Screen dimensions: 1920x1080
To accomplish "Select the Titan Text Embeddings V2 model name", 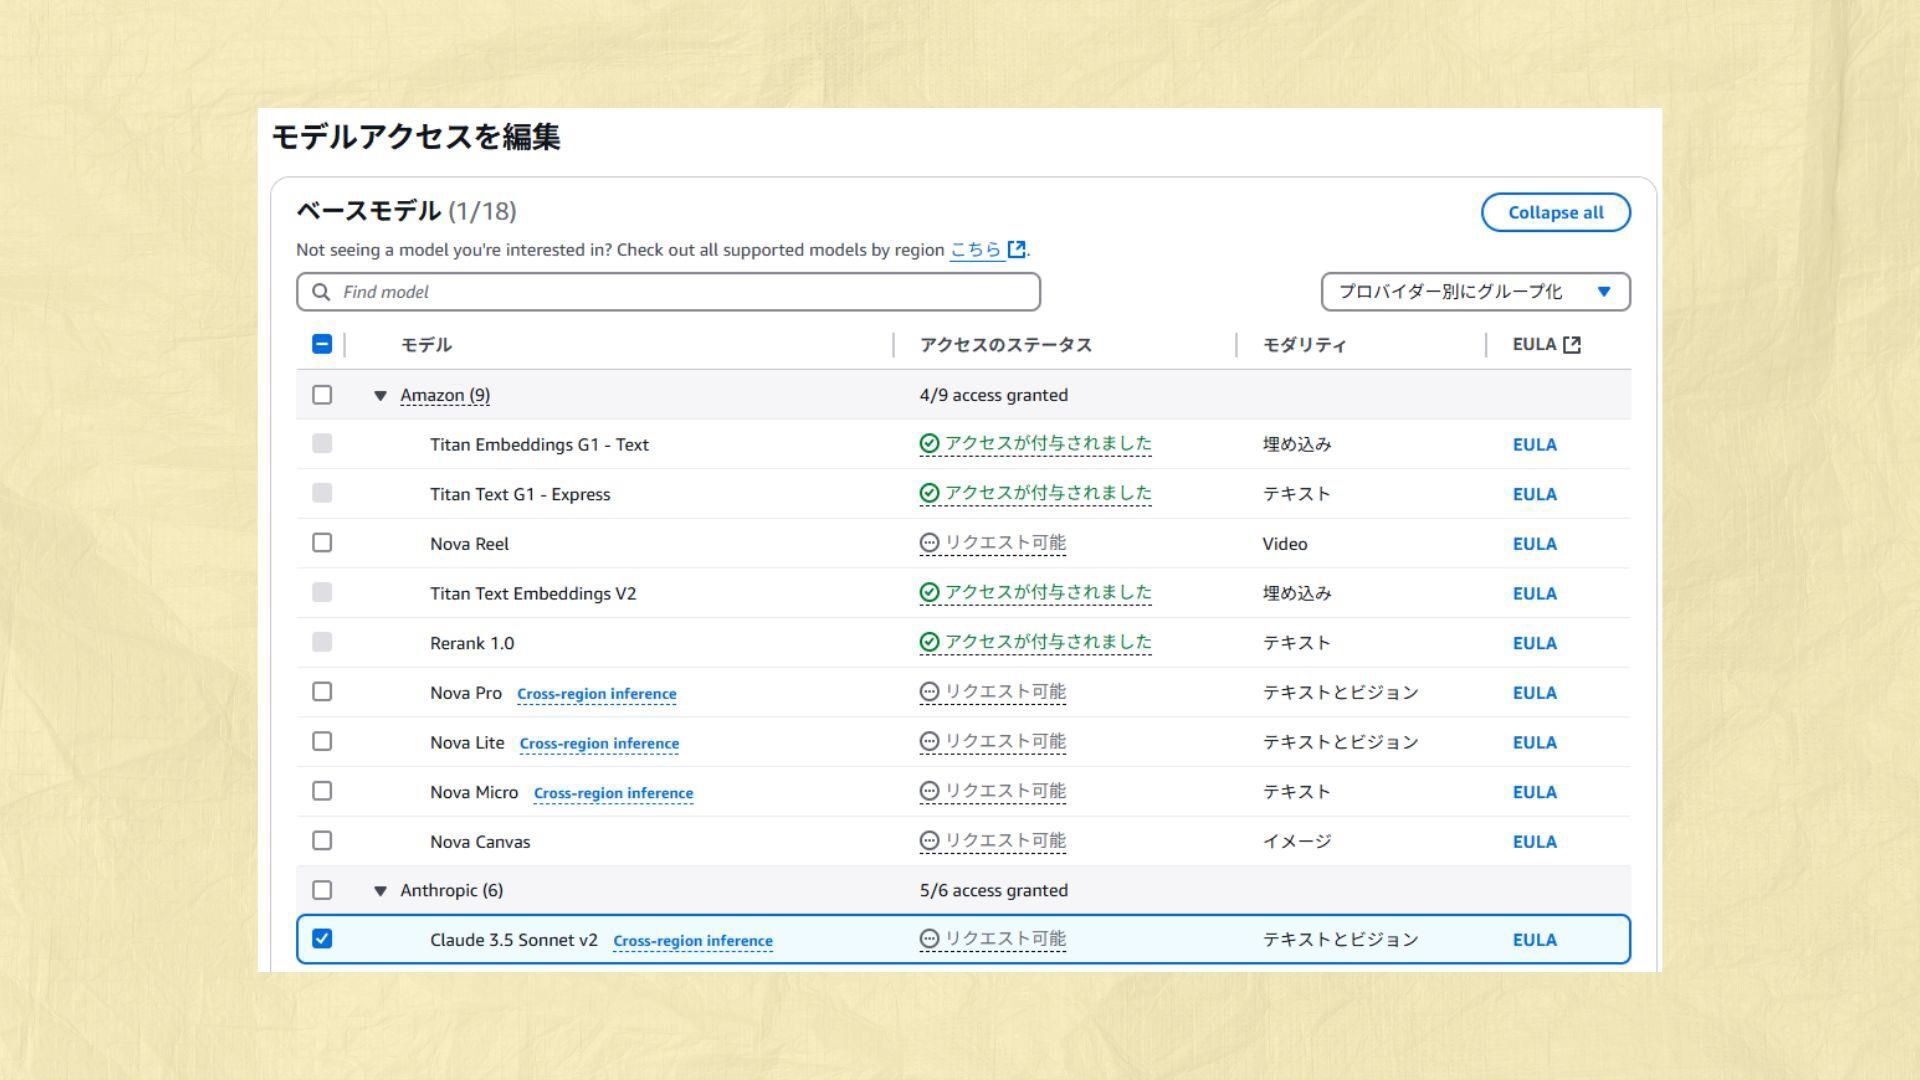I will point(533,594).
